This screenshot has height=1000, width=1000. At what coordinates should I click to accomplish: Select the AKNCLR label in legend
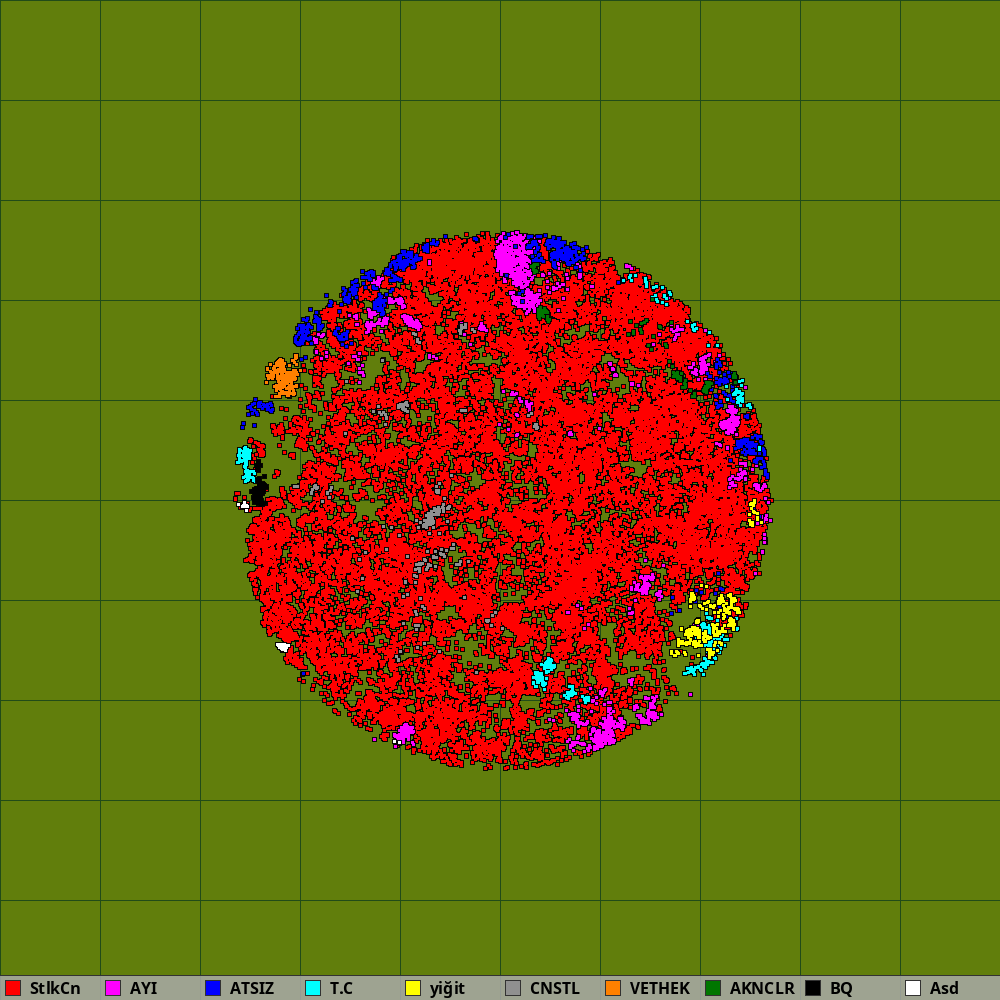(762, 988)
